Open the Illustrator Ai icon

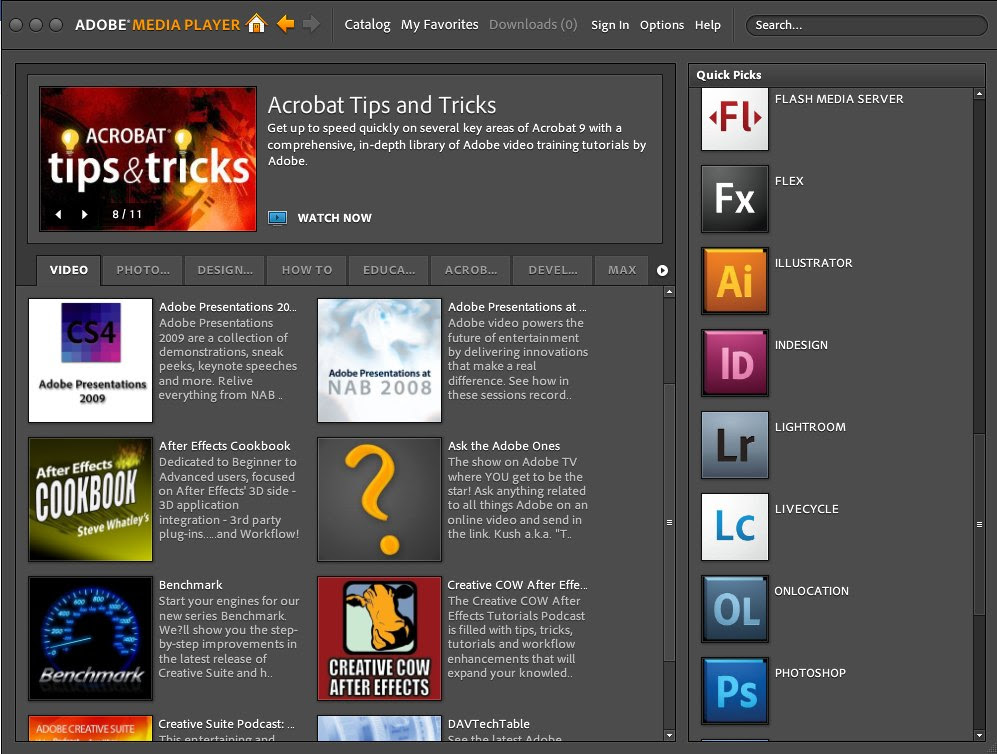pos(734,281)
